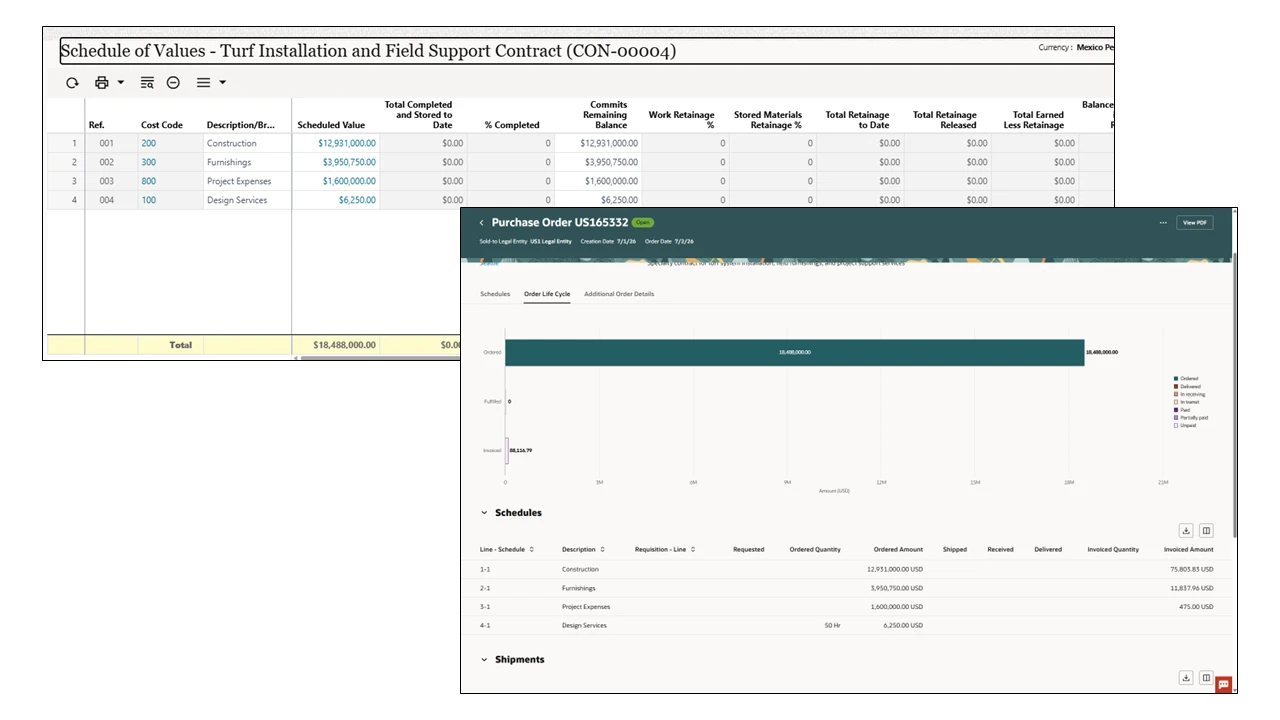Download the Shipments table
This screenshot has height=720, width=1280.
(x=1186, y=678)
